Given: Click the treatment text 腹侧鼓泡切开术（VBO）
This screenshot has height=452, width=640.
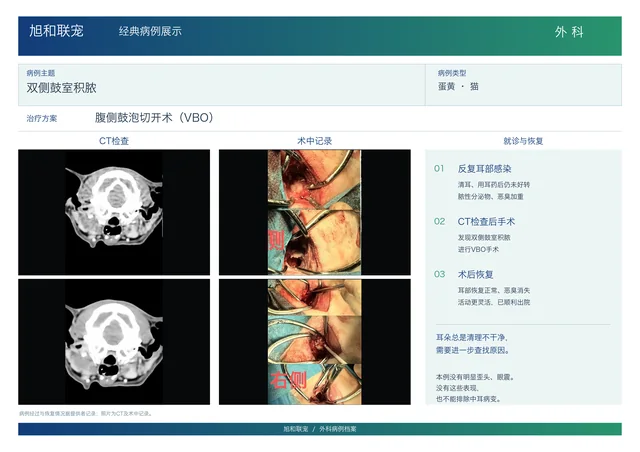Looking at the screenshot, I should (x=154, y=118).
